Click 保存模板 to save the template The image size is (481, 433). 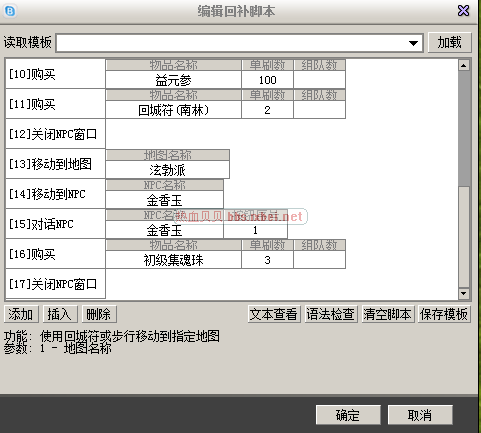[444, 314]
